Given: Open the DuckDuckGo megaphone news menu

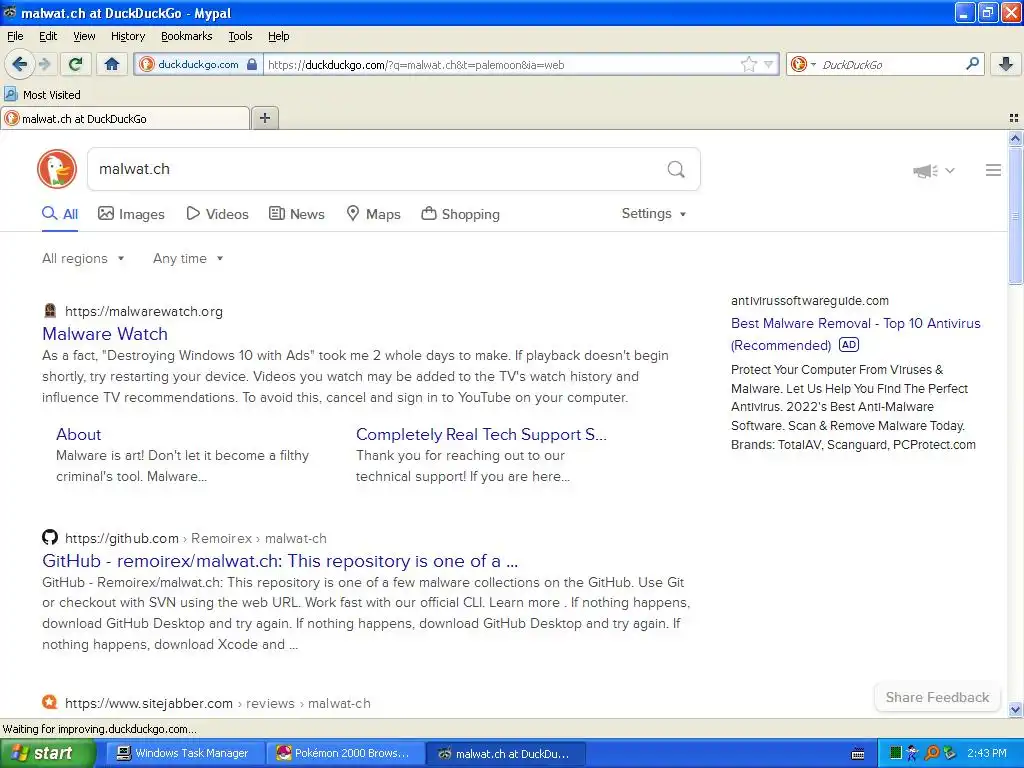Looking at the screenshot, I should pos(933,170).
